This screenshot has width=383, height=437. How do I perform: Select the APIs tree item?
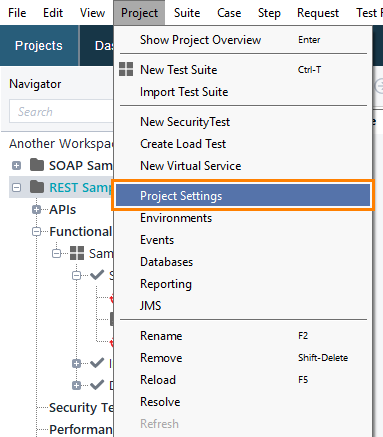[63, 210]
